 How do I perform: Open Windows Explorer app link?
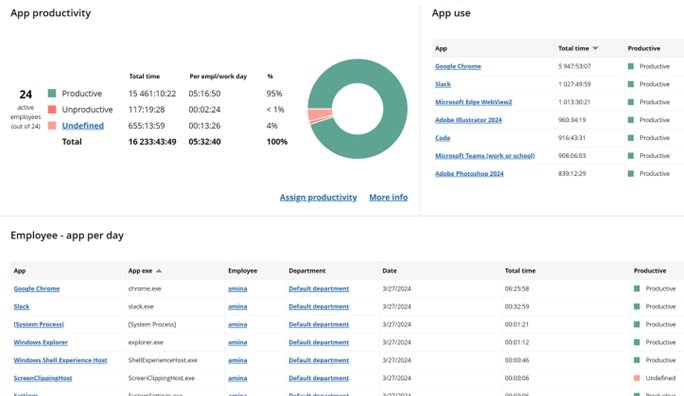41,342
